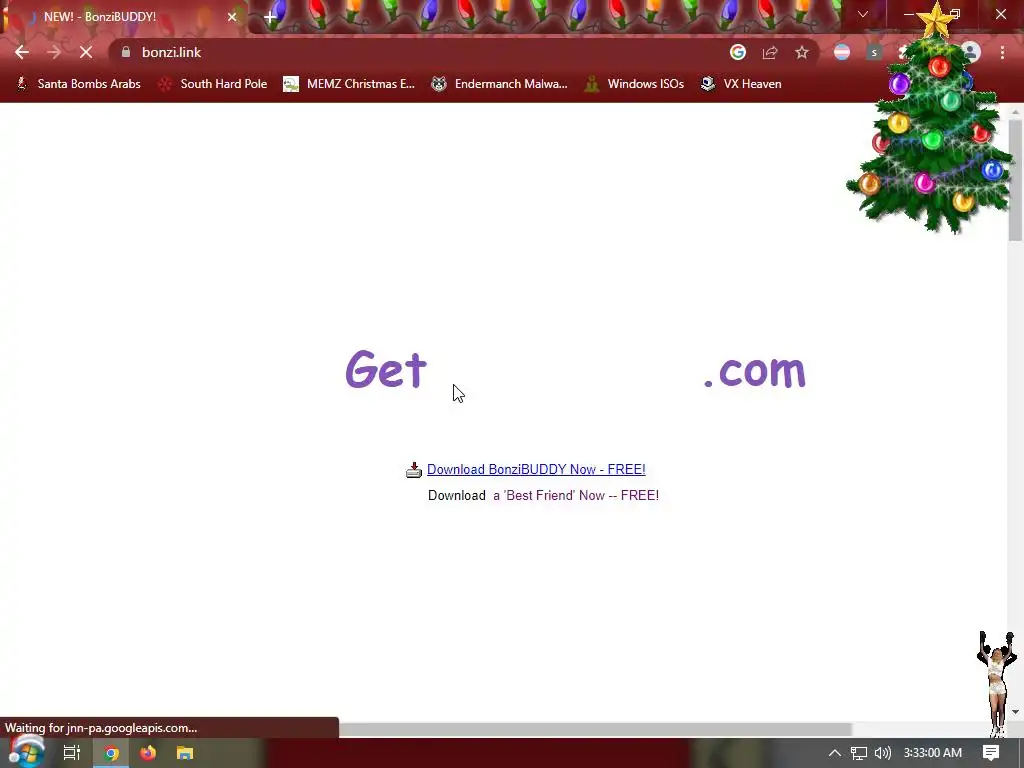Open the Windows Start button

25,752
